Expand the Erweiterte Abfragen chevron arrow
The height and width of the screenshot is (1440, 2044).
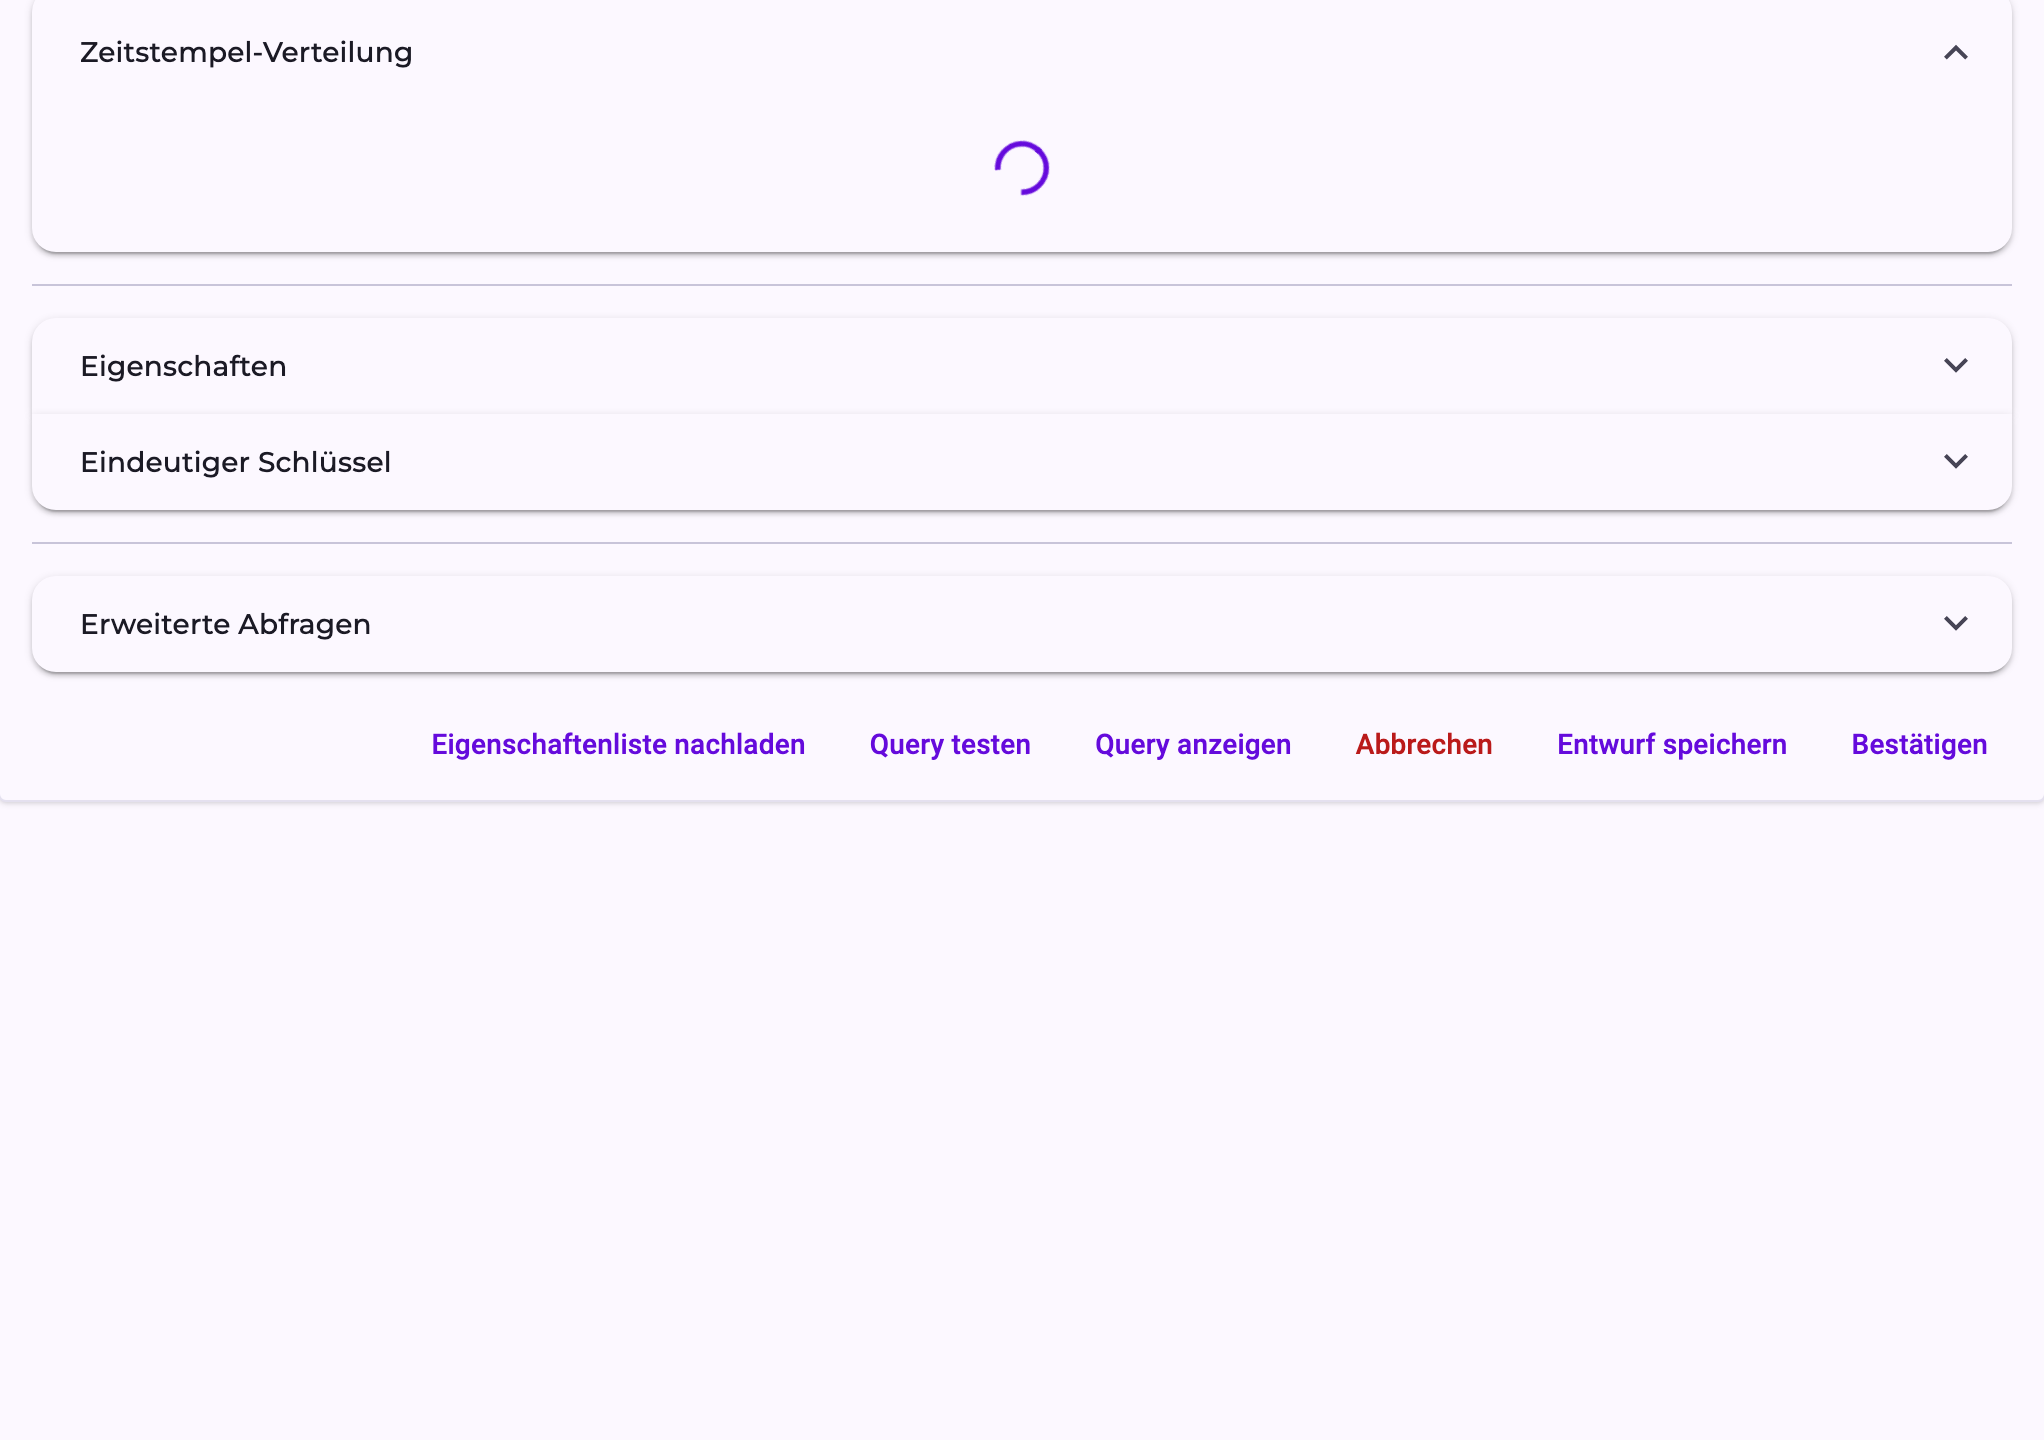(x=1955, y=624)
